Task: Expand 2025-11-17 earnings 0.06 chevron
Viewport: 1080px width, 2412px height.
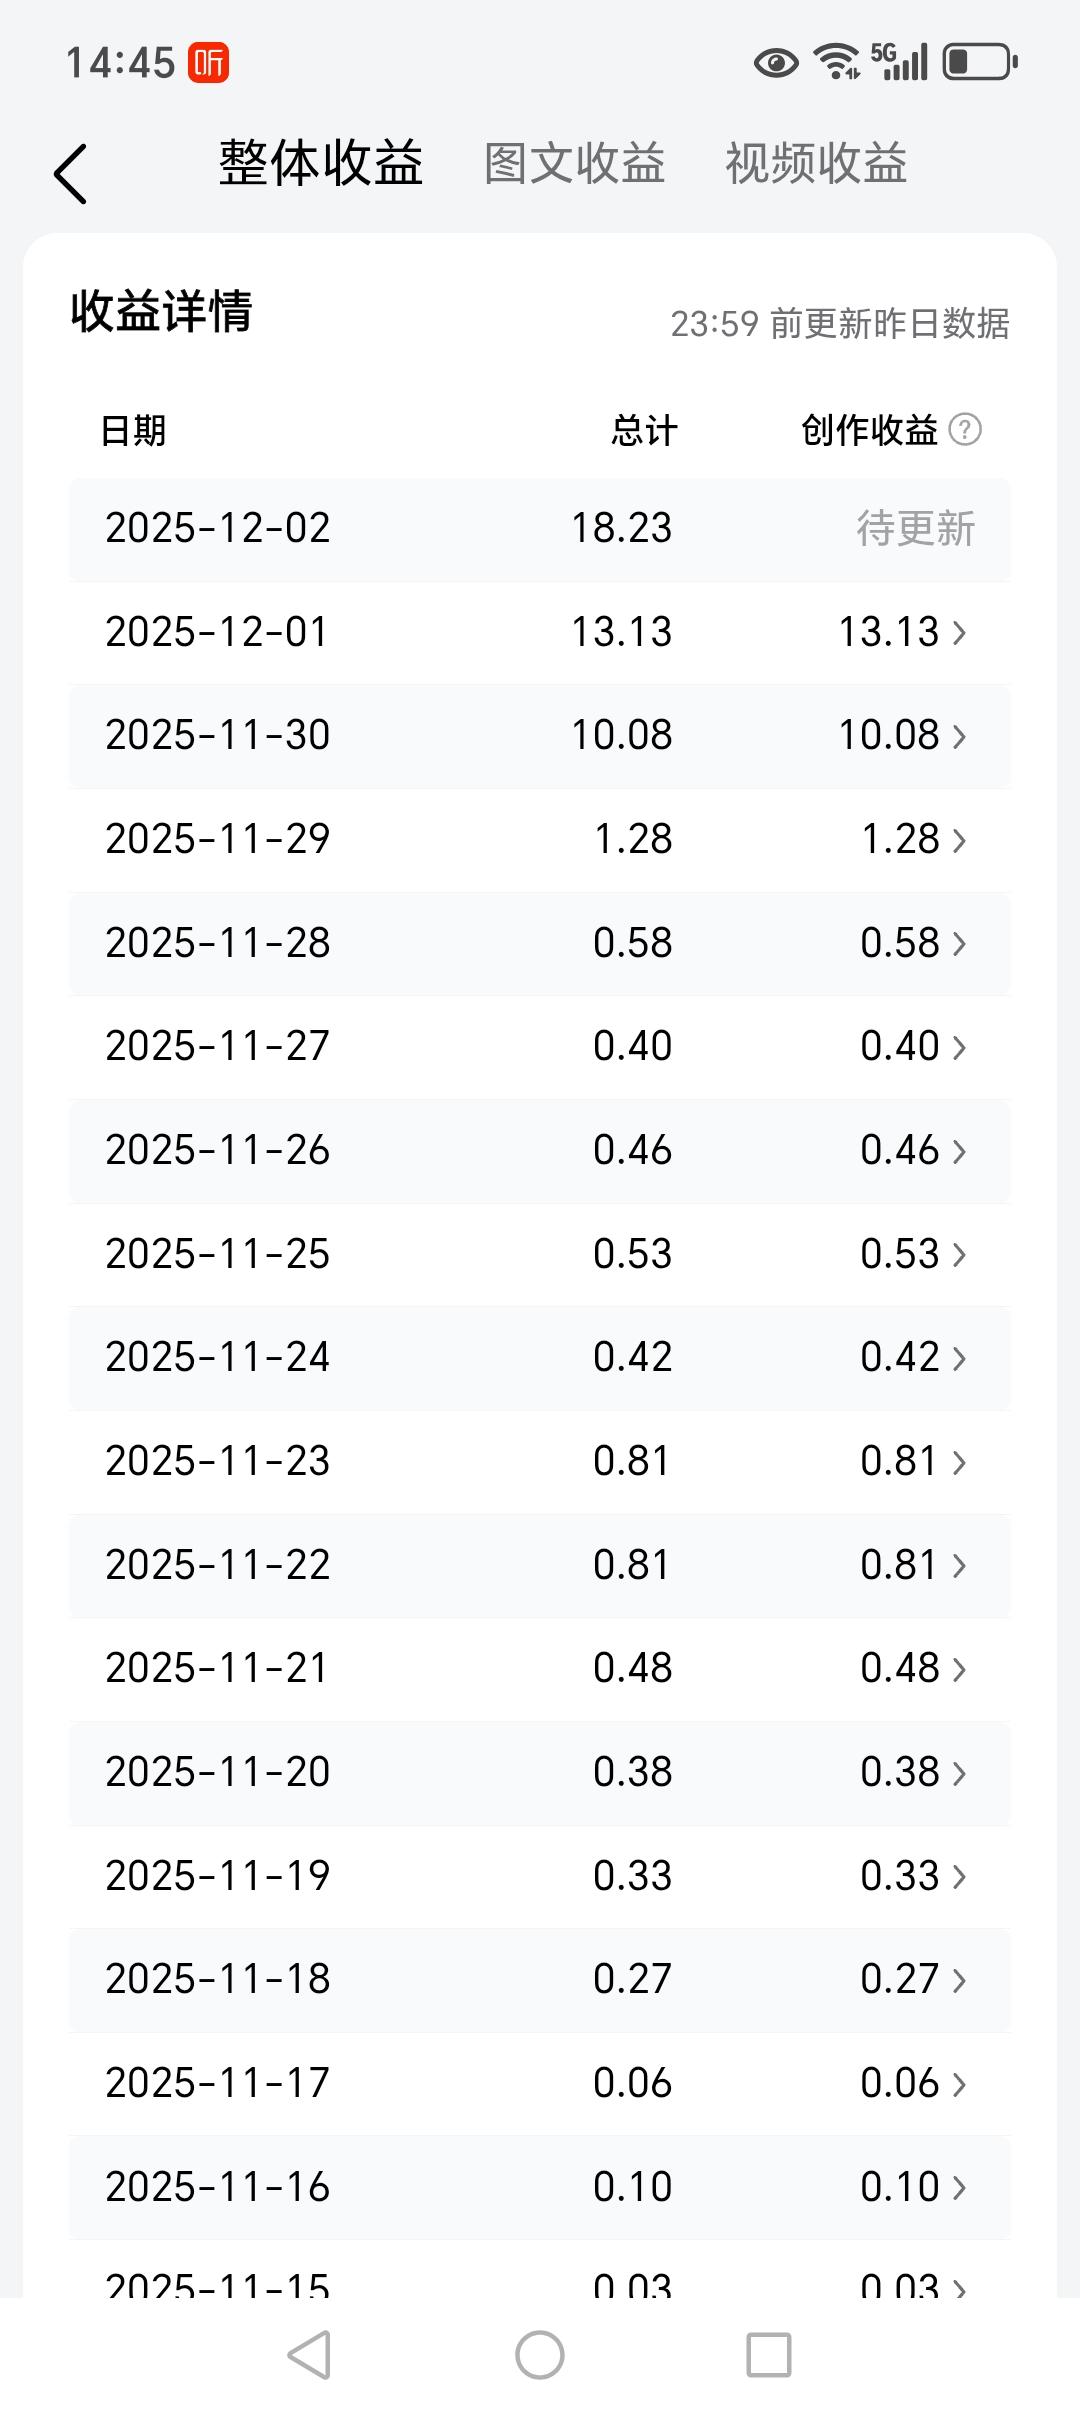Action: (959, 2084)
